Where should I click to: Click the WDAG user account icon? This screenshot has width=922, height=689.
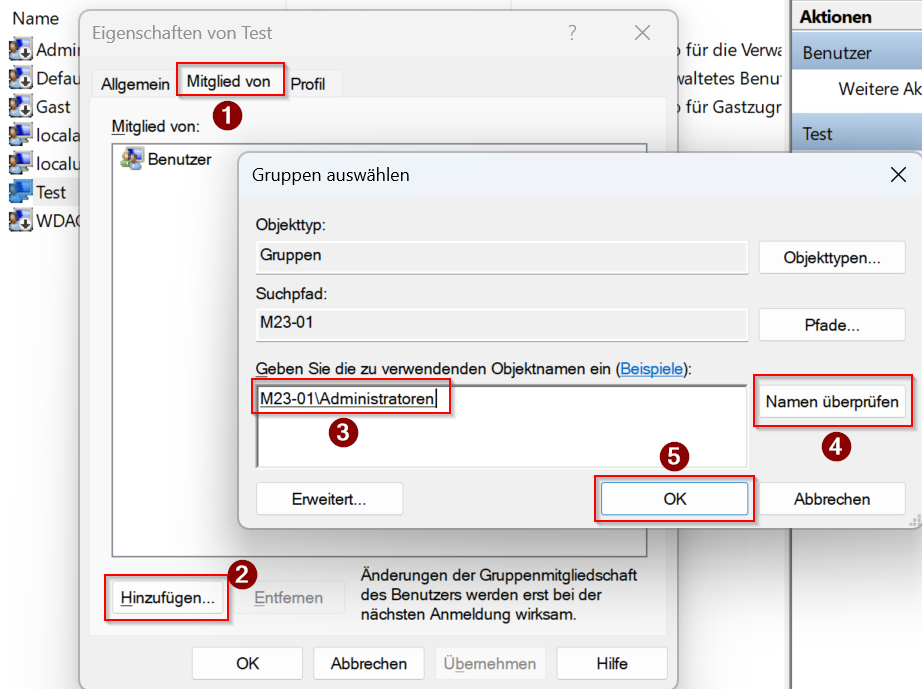(20, 221)
